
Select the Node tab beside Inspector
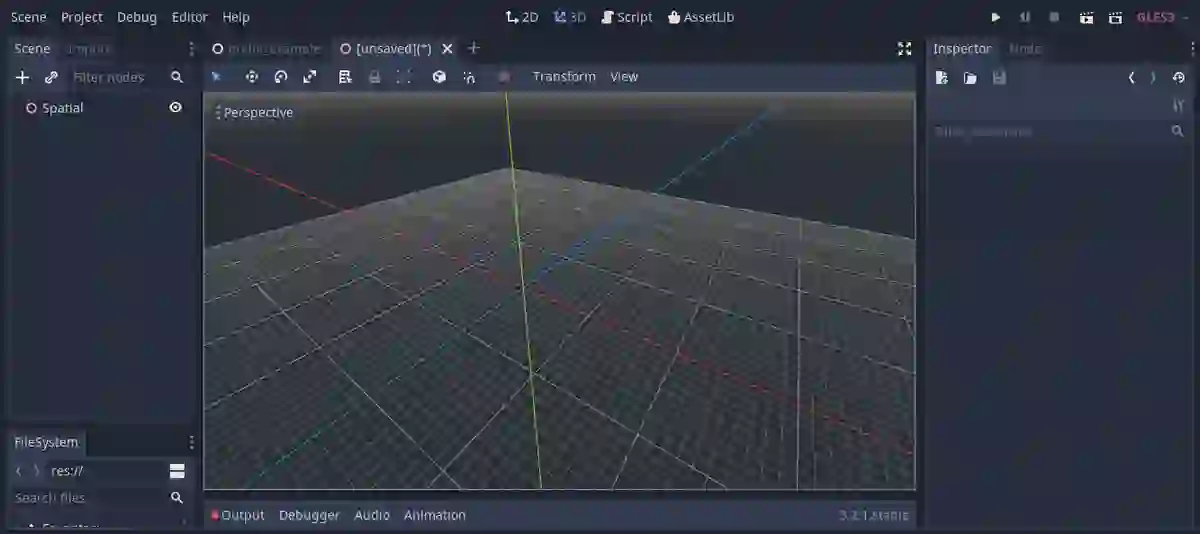(x=1025, y=49)
